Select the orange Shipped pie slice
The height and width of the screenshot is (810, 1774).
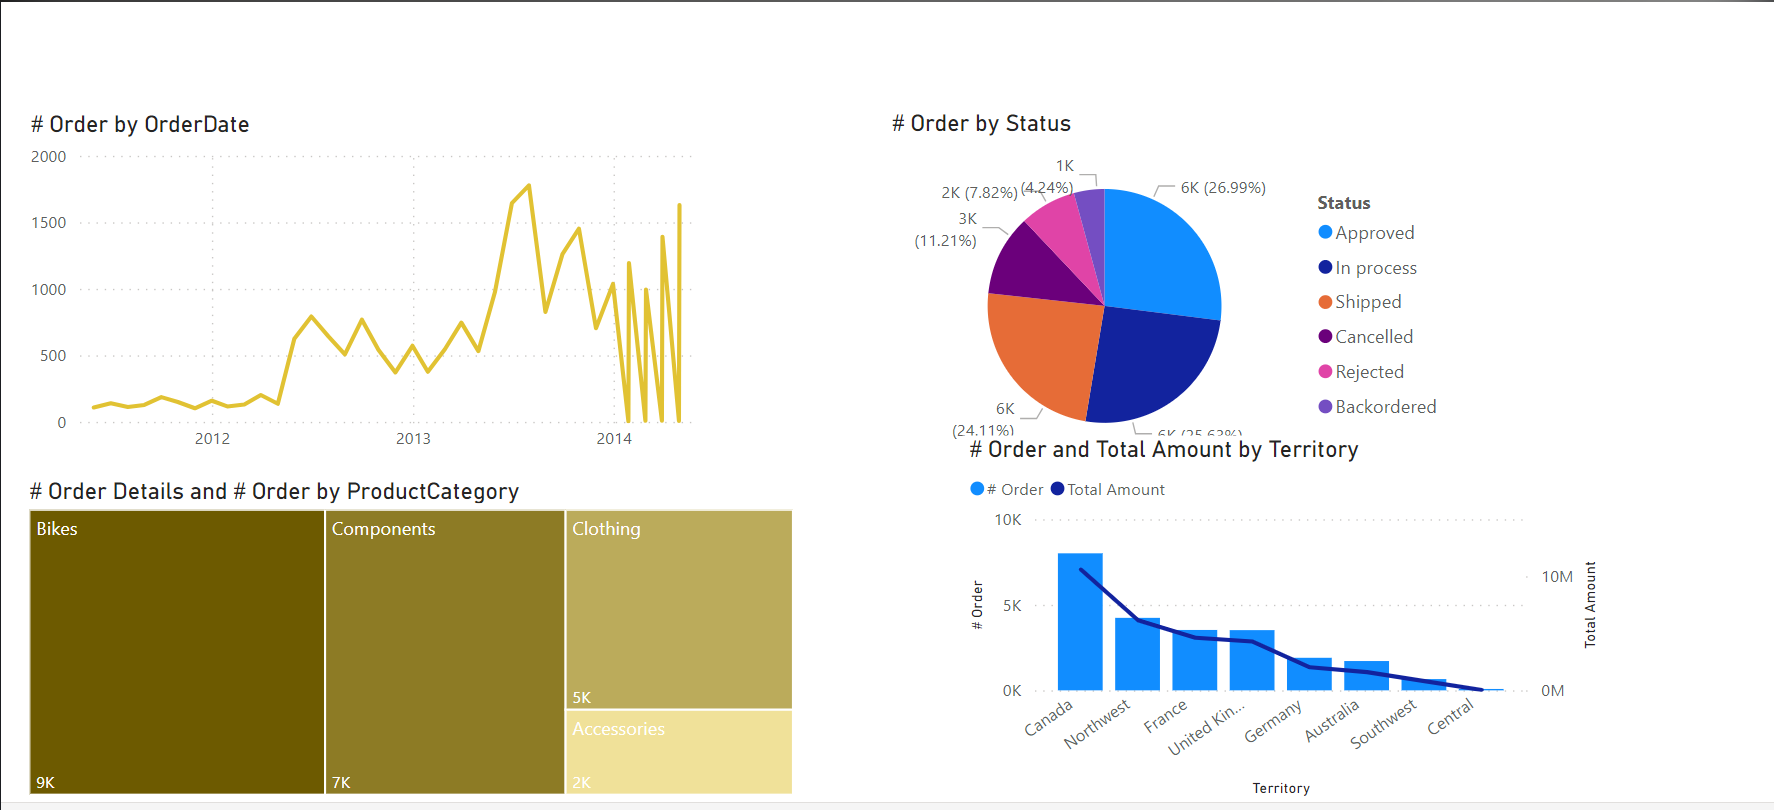[1040, 350]
